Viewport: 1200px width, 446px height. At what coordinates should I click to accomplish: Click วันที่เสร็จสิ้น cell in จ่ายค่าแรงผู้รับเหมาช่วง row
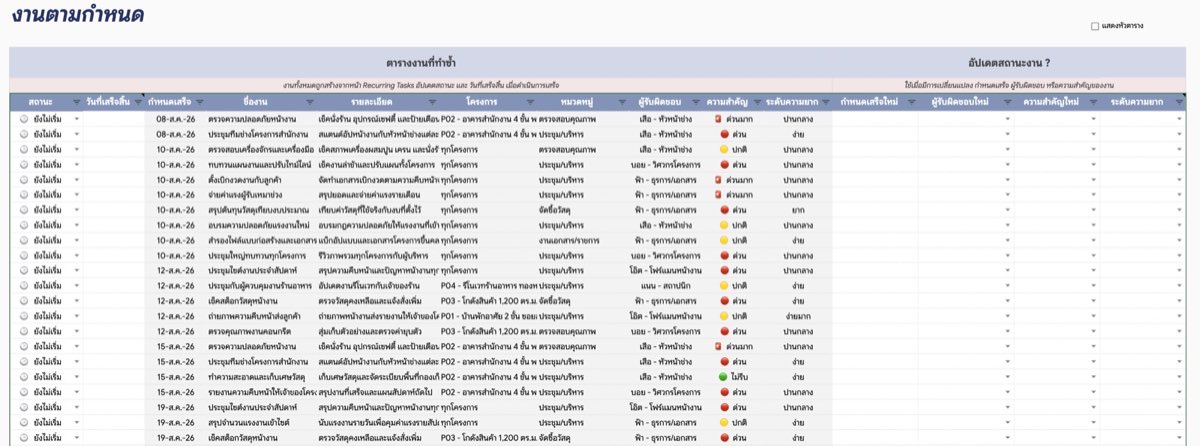tap(112, 195)
